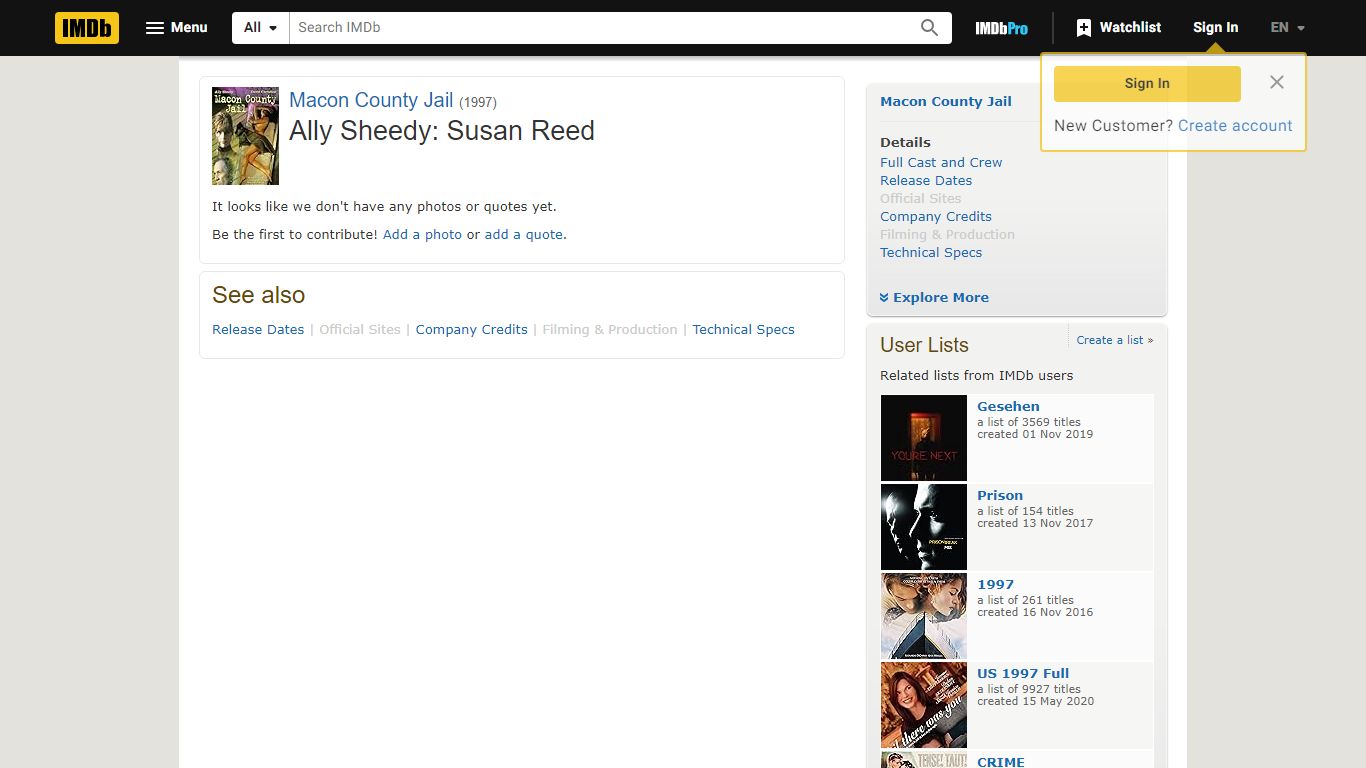Image resolution: width=1366 pixels, height=768 pixels.
Task: Open the Gesehen list title
Action: [1008, 407]
